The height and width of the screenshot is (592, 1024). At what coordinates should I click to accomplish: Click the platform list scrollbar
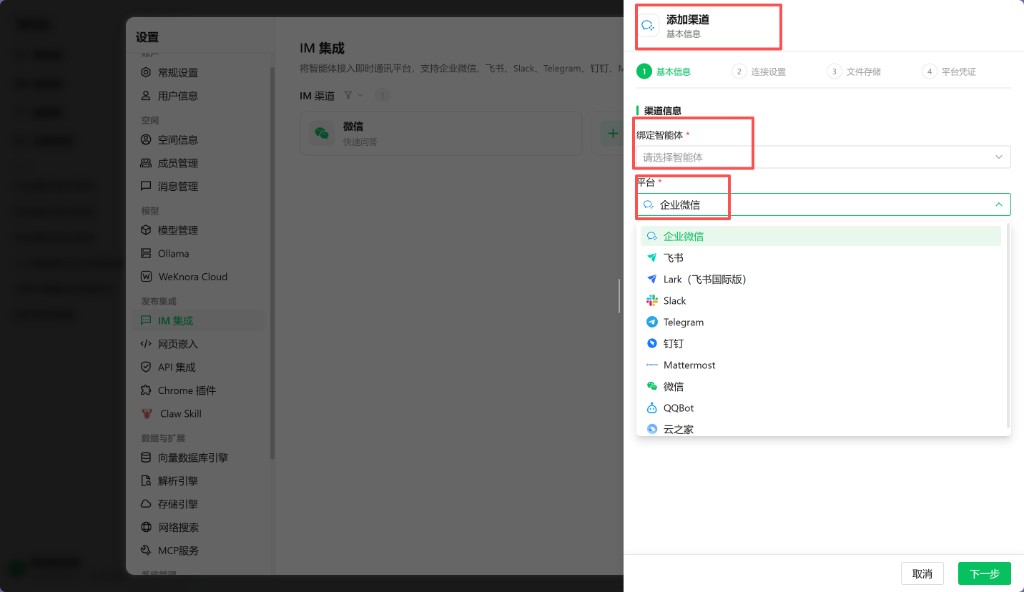tap(1008, 323)
